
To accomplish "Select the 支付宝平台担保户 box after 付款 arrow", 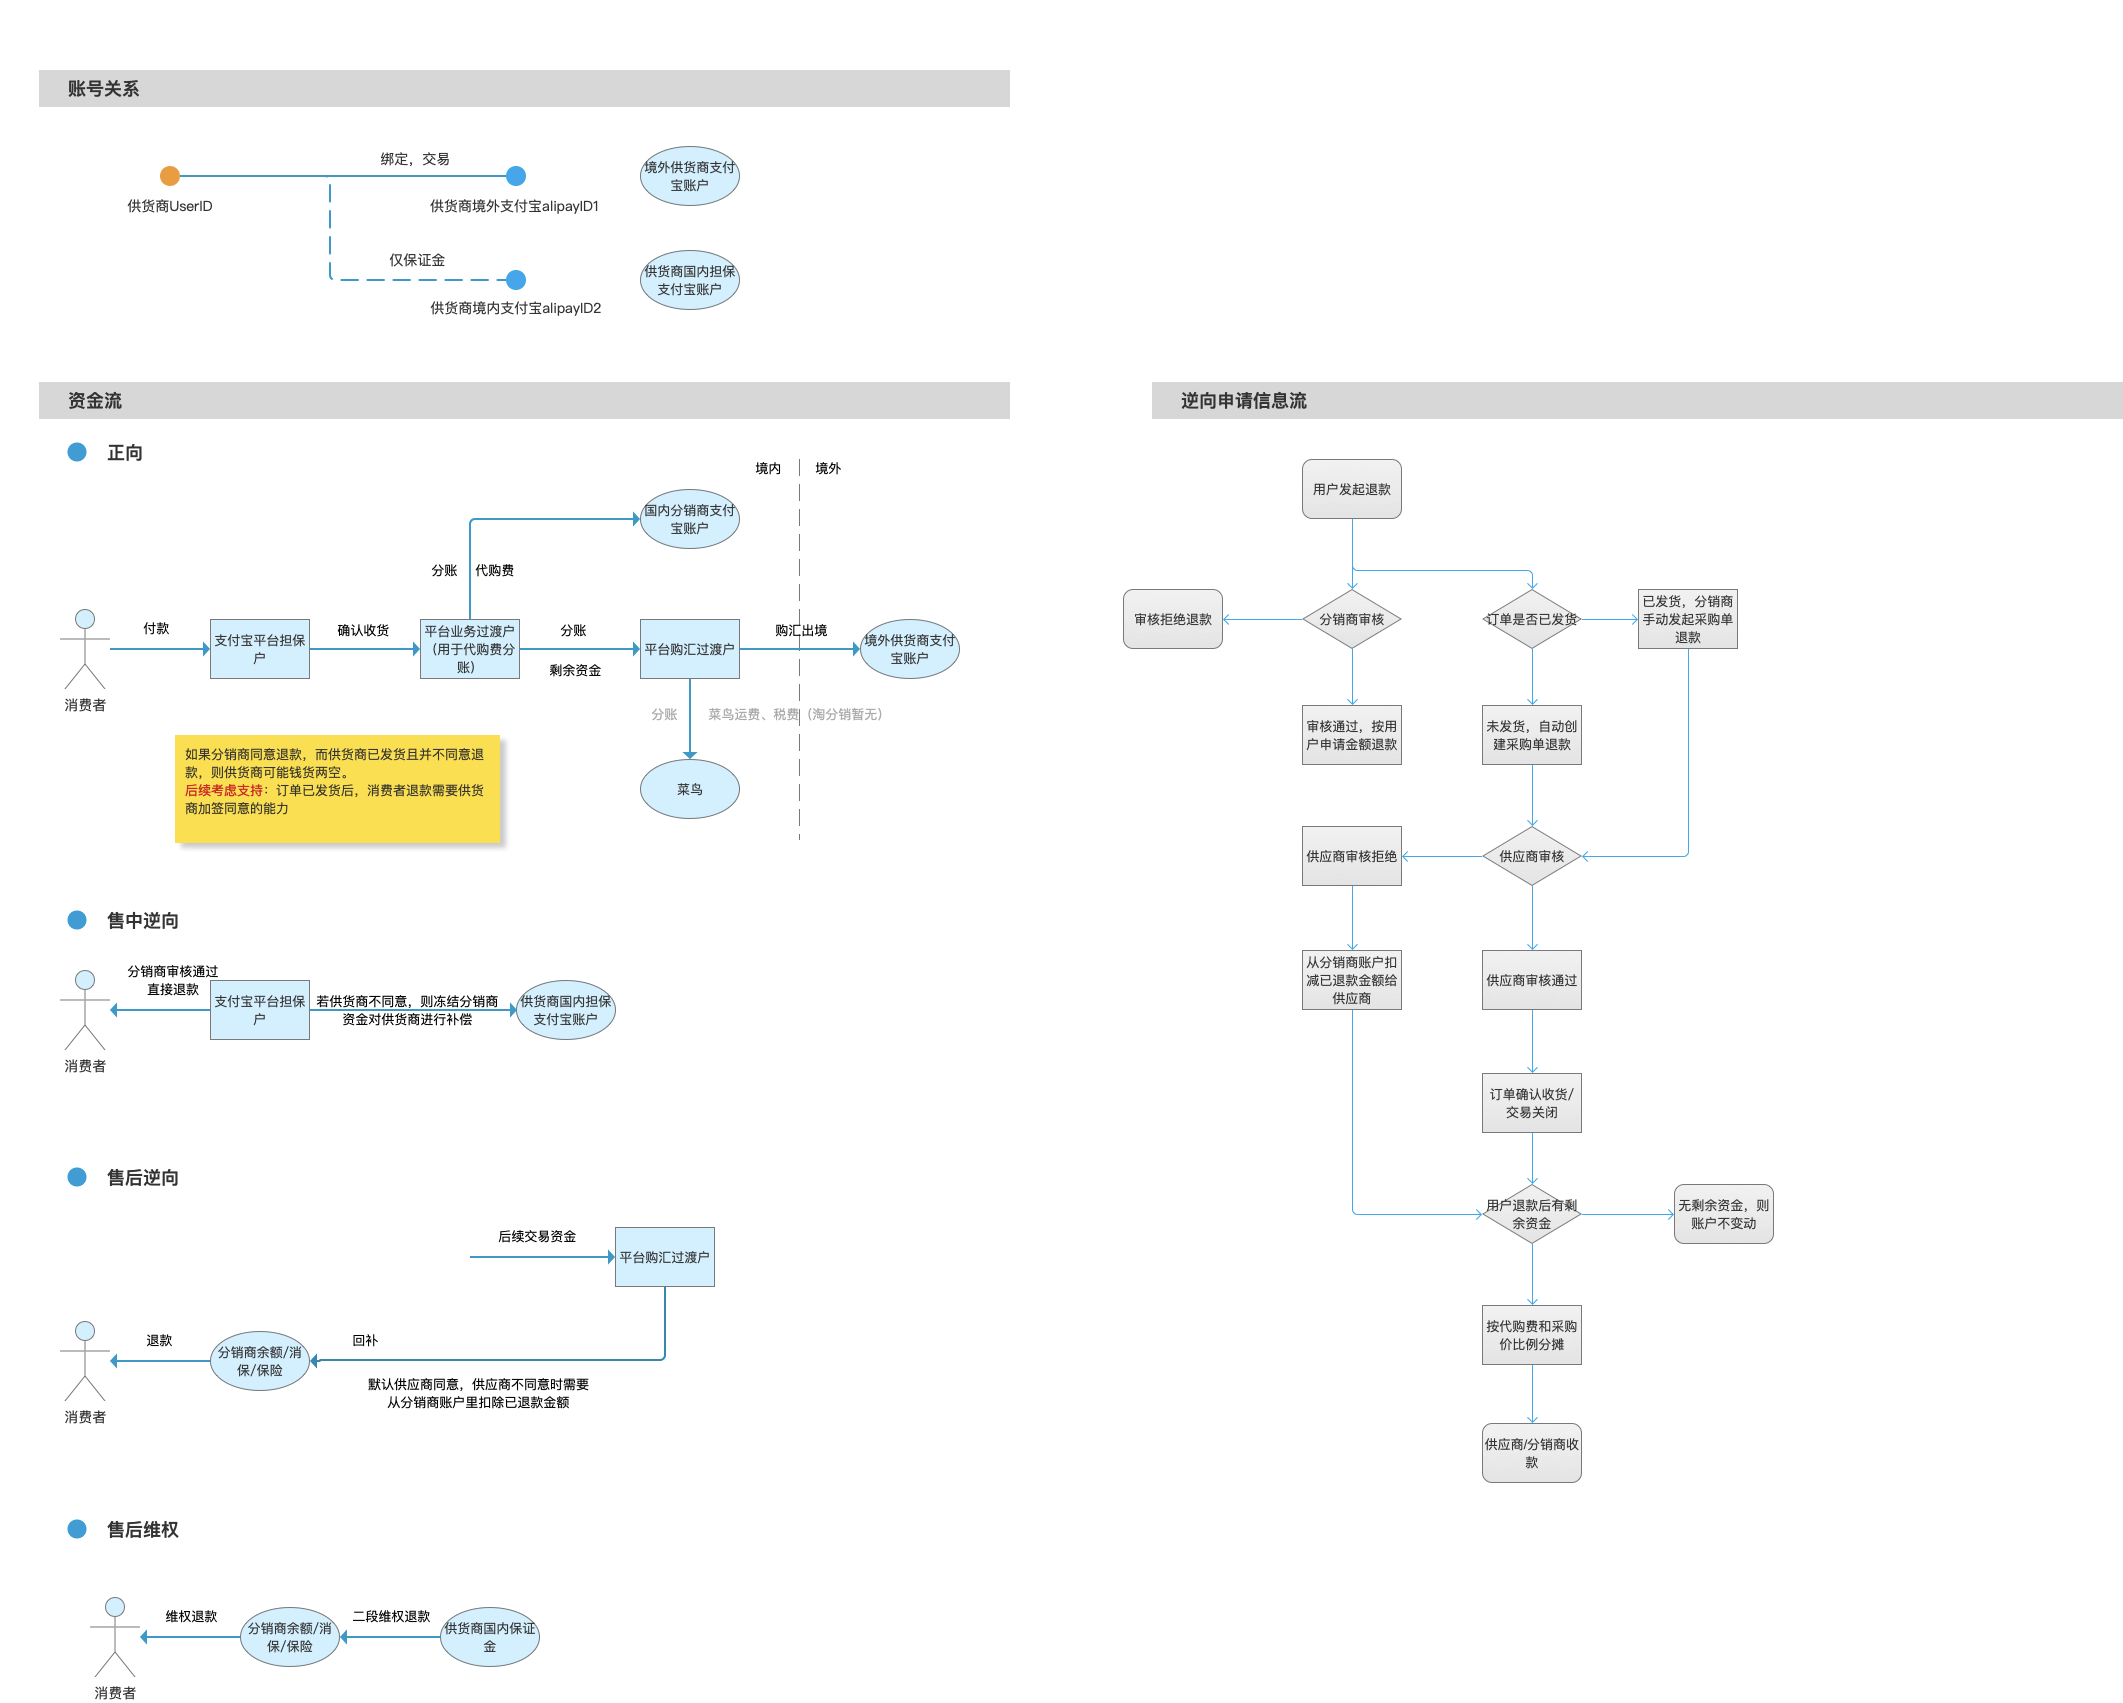I will (x=260, y=649).
